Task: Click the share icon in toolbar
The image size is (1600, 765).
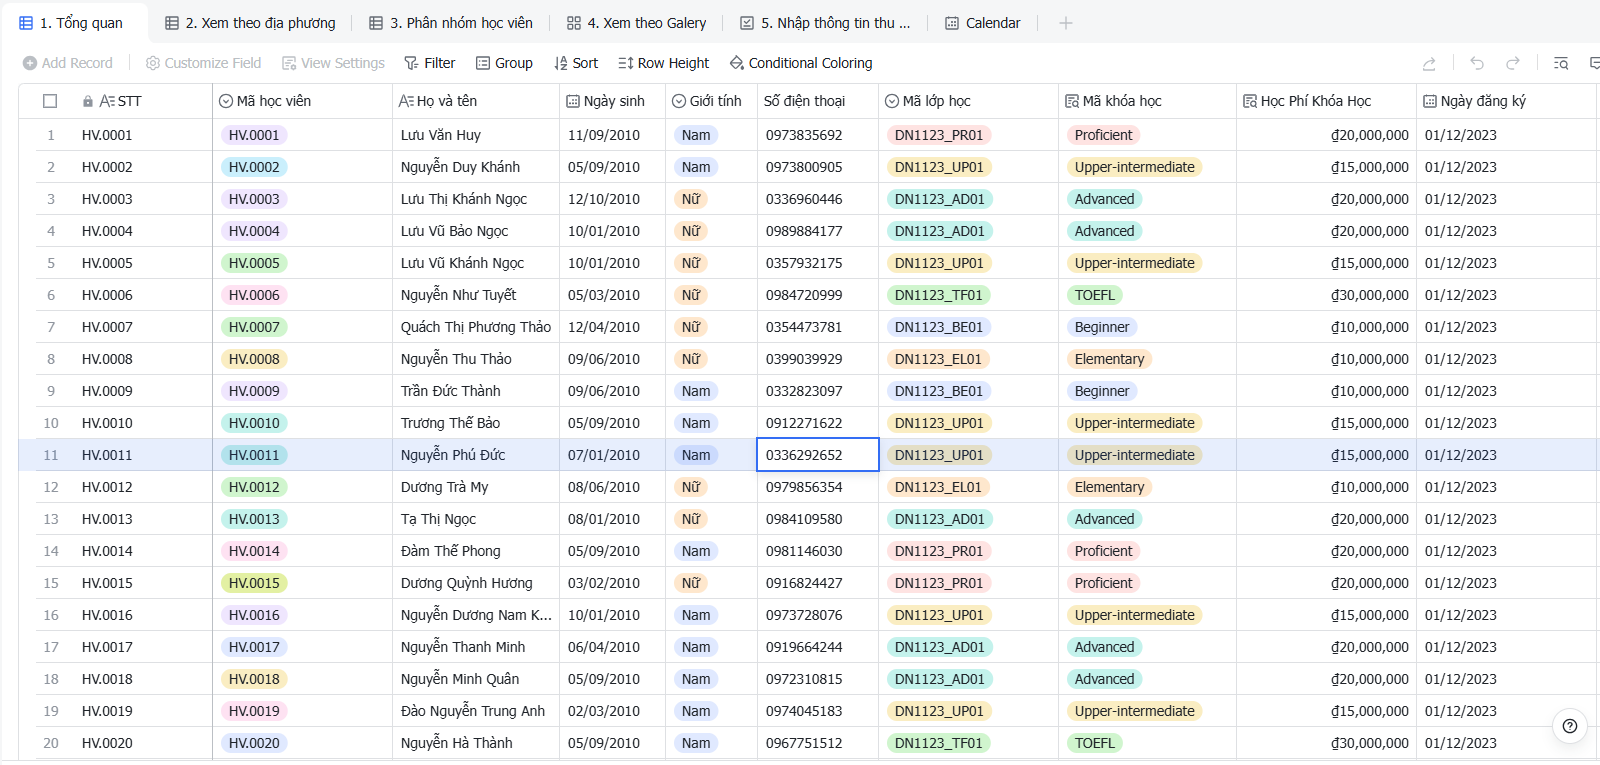Action: click(1429, 63)
